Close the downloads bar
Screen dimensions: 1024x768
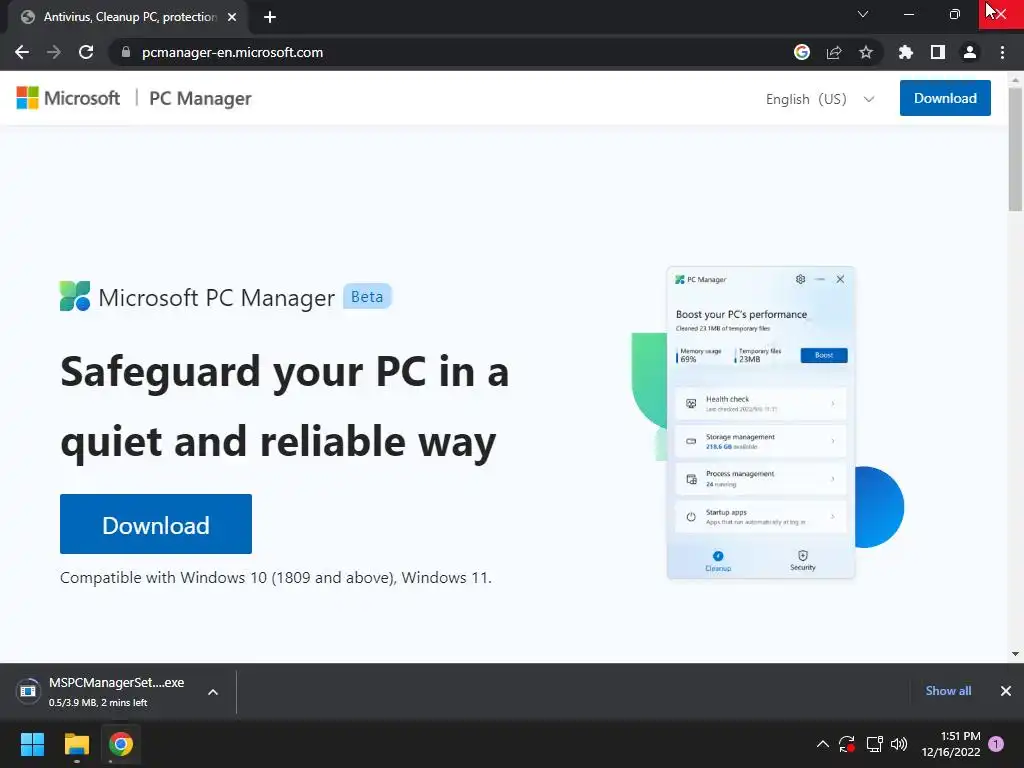(1006, 691)
